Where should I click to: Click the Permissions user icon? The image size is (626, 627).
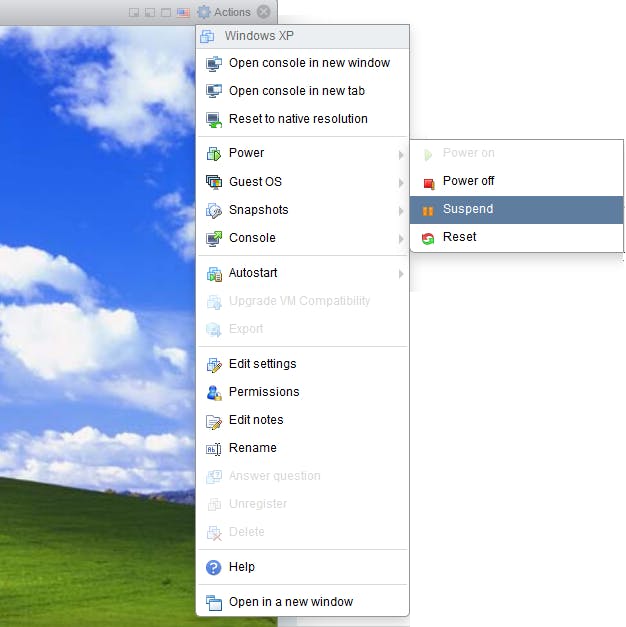[214, 393]
